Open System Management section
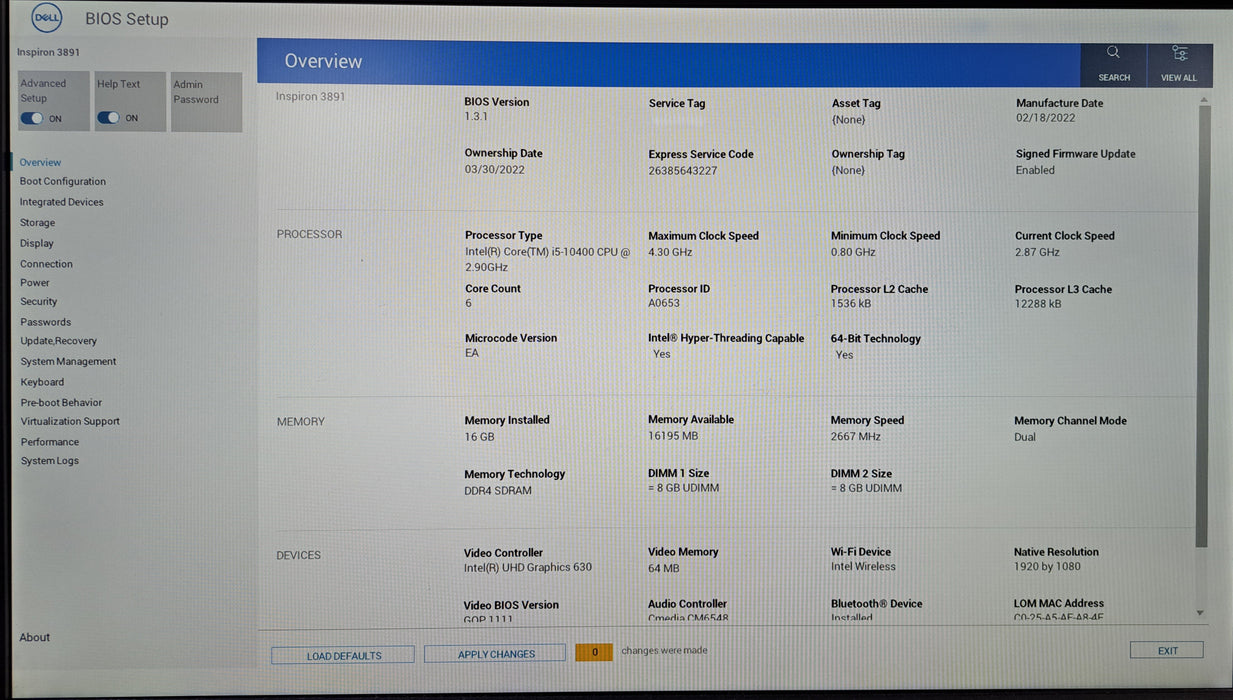Screen dimensions: 1233x700 coord(68,362)
